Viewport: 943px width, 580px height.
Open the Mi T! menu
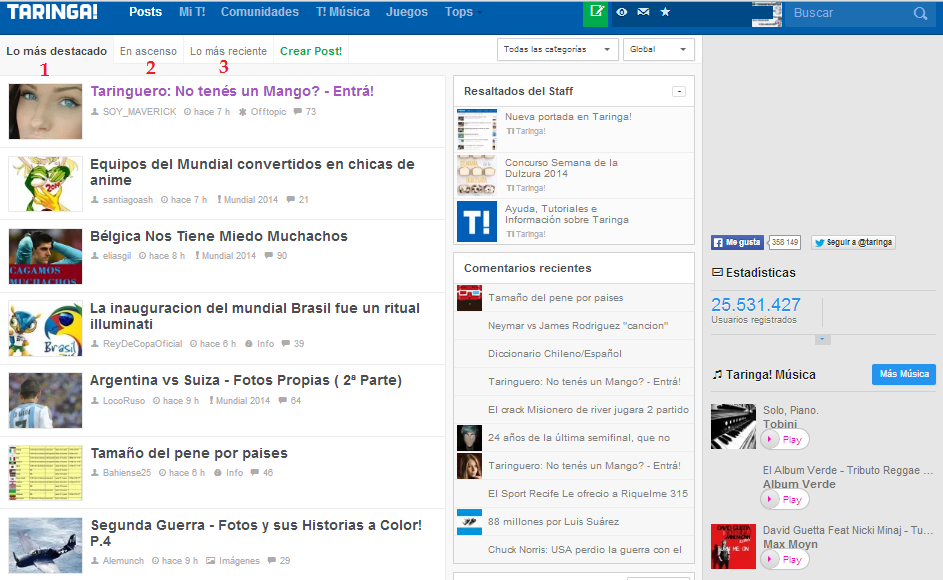tap(192, 12)
